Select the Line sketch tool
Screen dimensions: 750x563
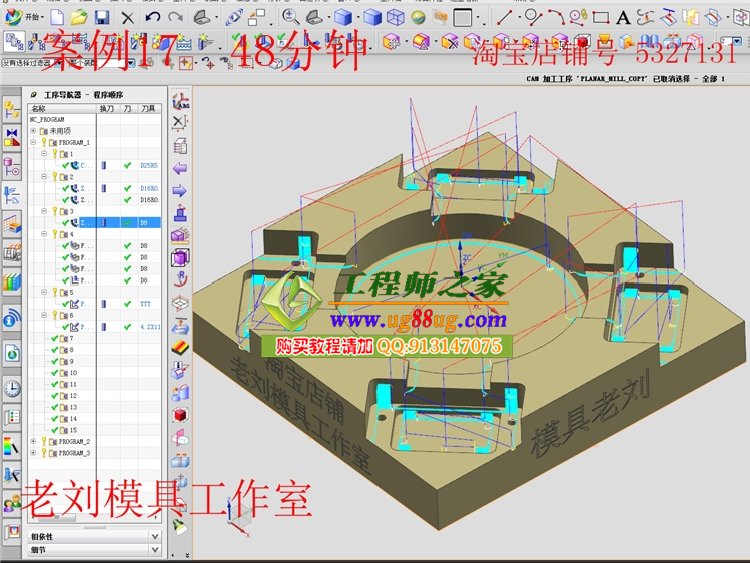[x=504, y=17]
